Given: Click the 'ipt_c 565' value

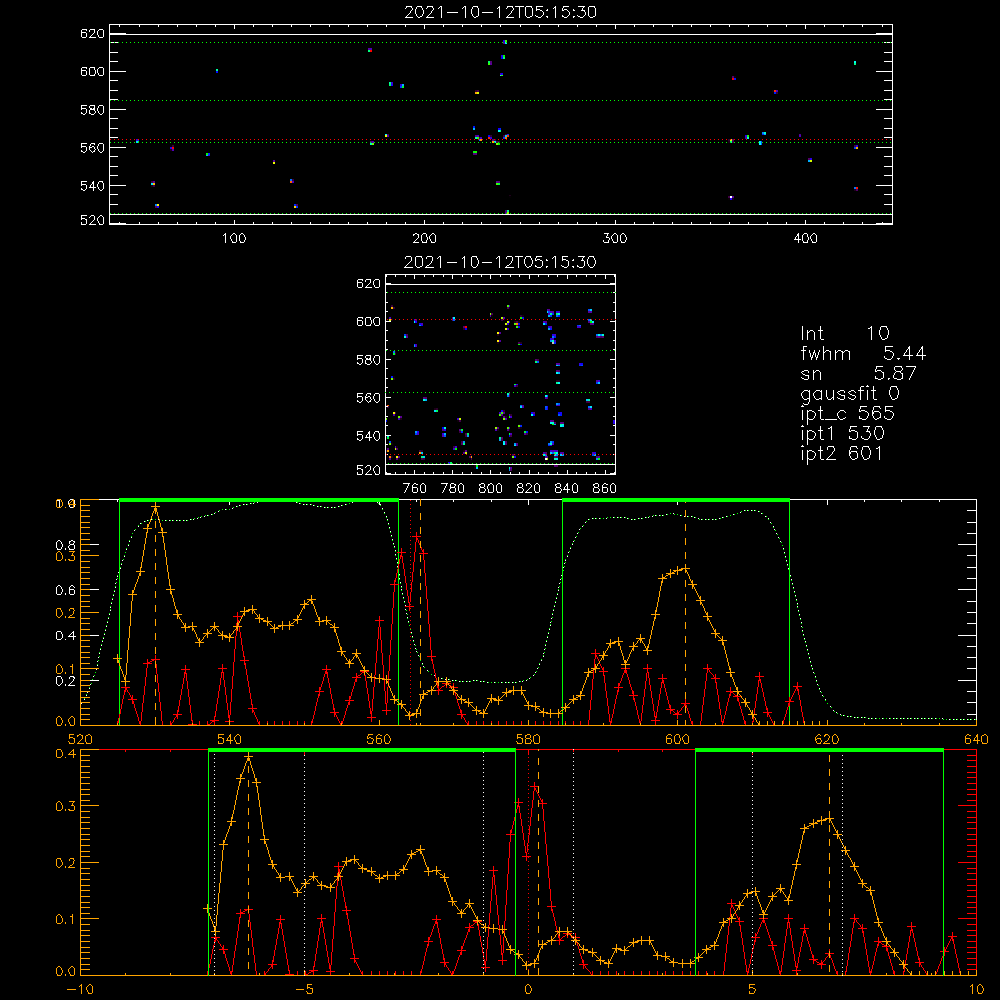Looking at the screenshot, I should [x=848, y=414].
